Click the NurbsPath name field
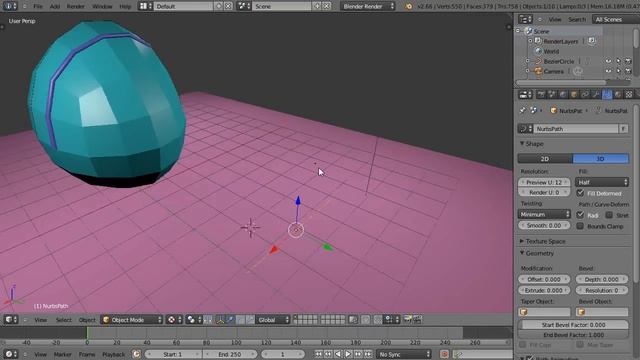Screen dimensions: 640x360 (x=576, y=129)
